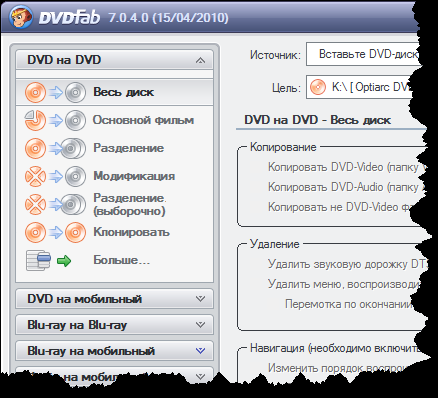Viewport: 438px width, 398px height.
Task: Toggle Перемотка по окончании option
Action: (x=349, y=304)
